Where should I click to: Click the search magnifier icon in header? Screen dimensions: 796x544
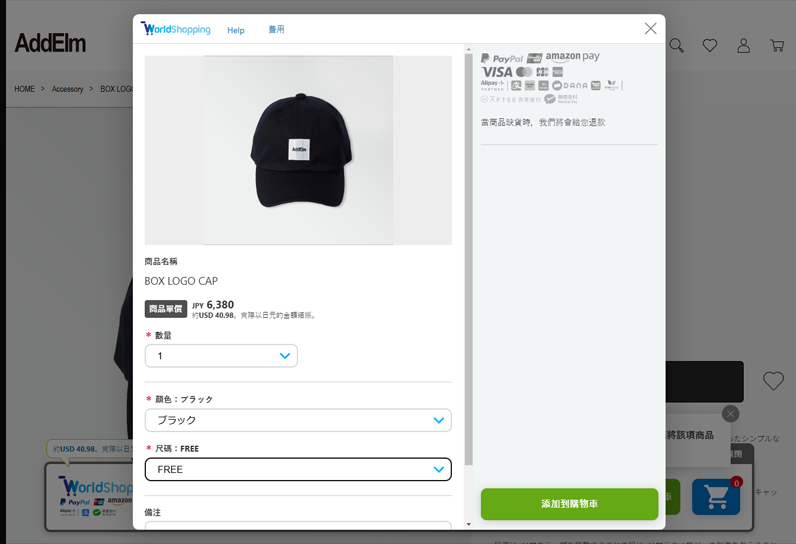click(x=676, y=46)
